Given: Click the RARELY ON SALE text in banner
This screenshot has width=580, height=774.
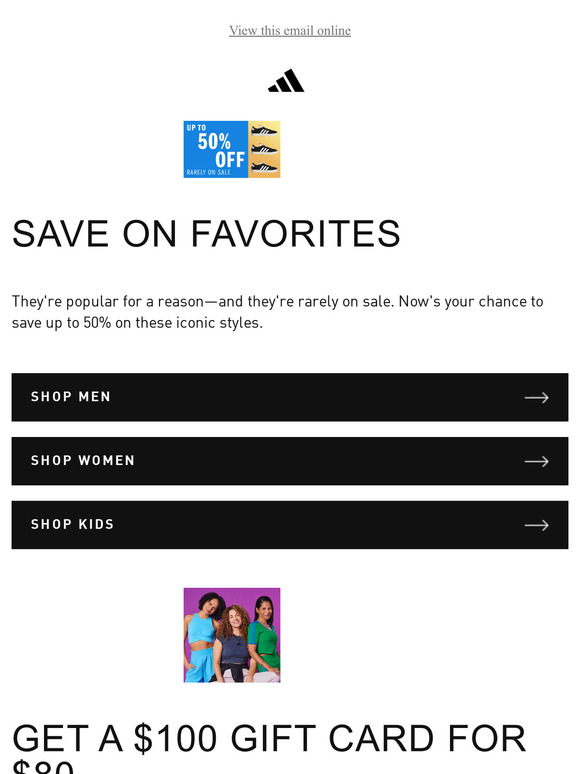Looking at the screenshot, I should [x=208, y=172].
